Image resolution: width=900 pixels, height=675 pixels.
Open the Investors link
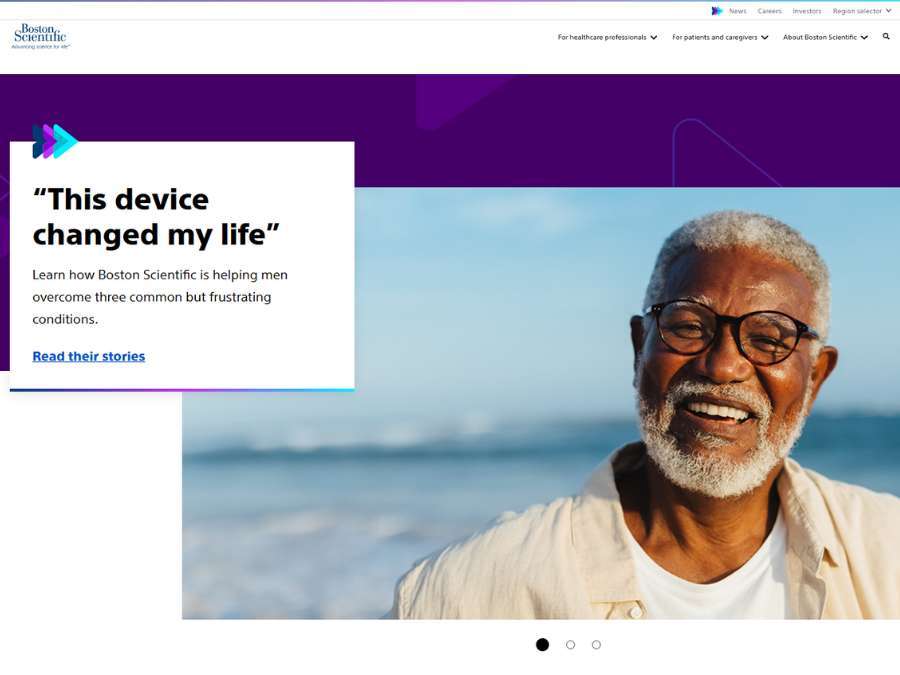click(x=806, y=11)
